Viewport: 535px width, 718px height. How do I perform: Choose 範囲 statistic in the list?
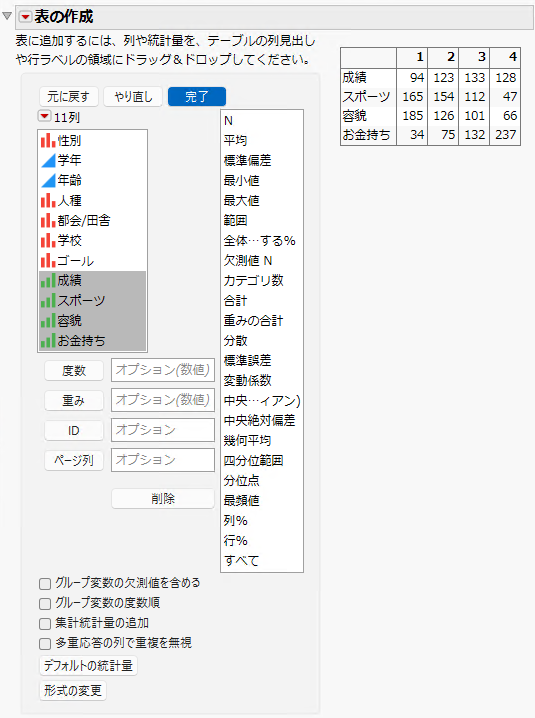[235, 220]
